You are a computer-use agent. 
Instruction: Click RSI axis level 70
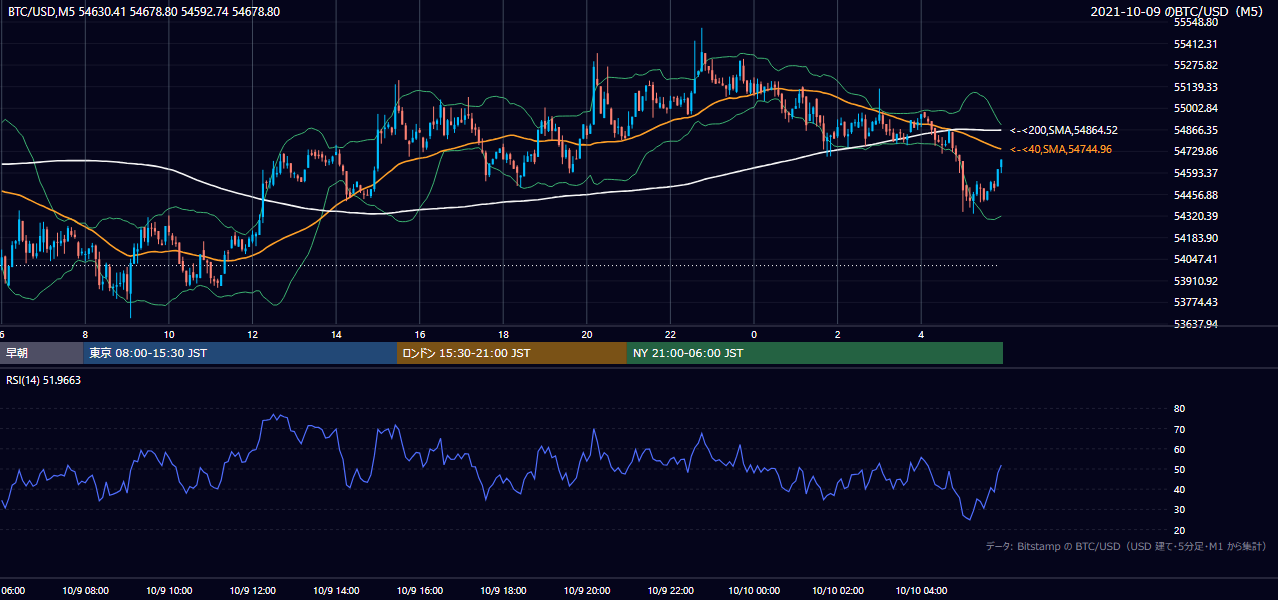click(x=1180, y=429)
